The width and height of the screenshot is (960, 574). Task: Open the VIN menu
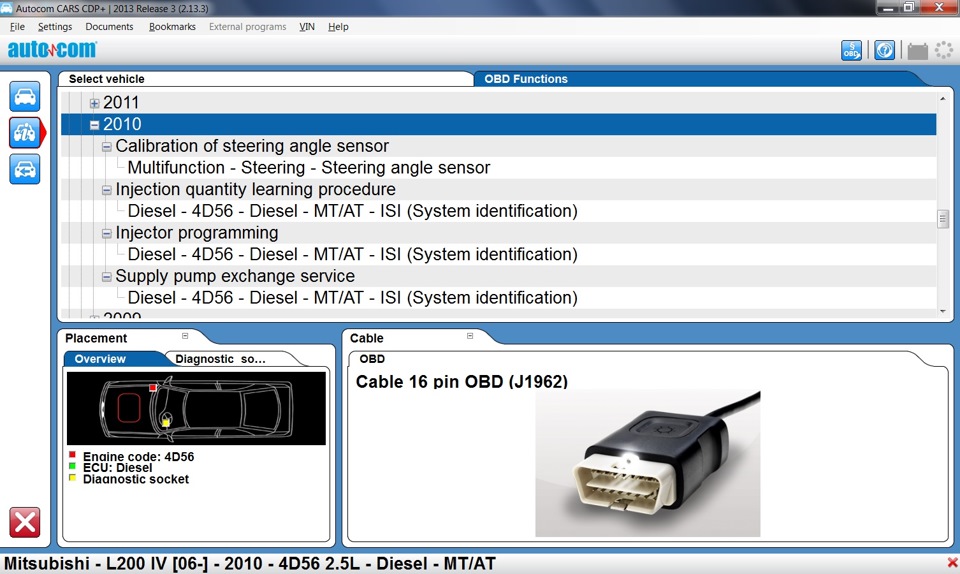coord(307,27)
